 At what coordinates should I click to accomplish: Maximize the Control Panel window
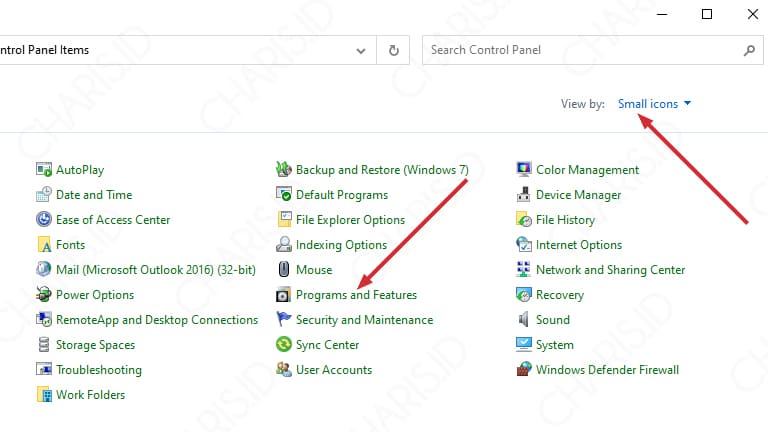(707, 14)
